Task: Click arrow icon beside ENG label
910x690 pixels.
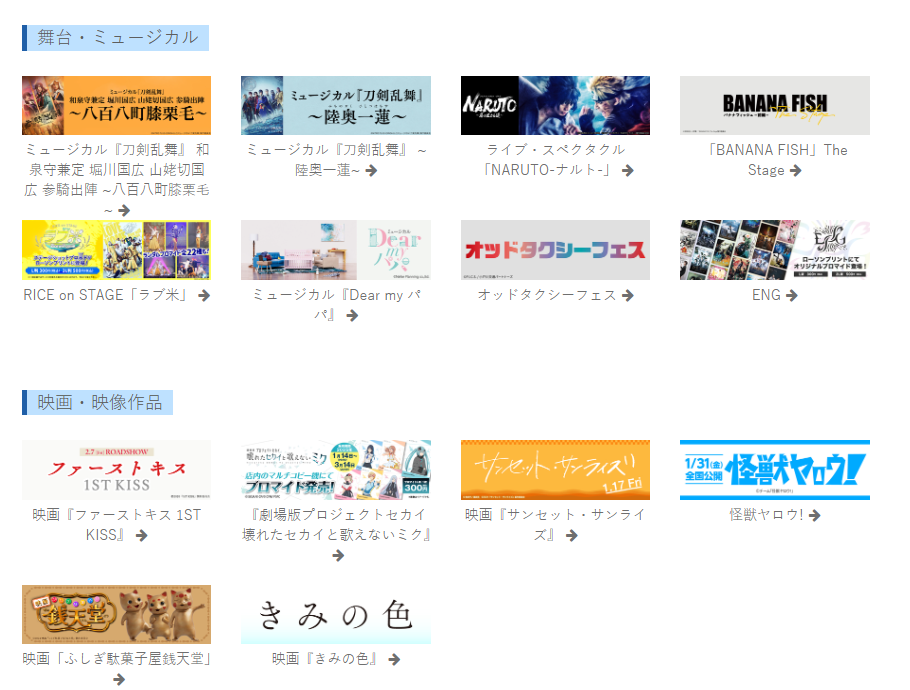Action: click(792, 295)
